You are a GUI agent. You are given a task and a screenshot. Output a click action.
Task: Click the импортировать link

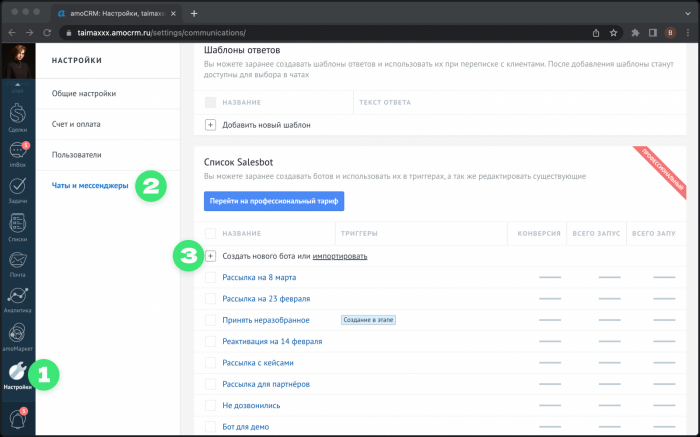point(340,256)
